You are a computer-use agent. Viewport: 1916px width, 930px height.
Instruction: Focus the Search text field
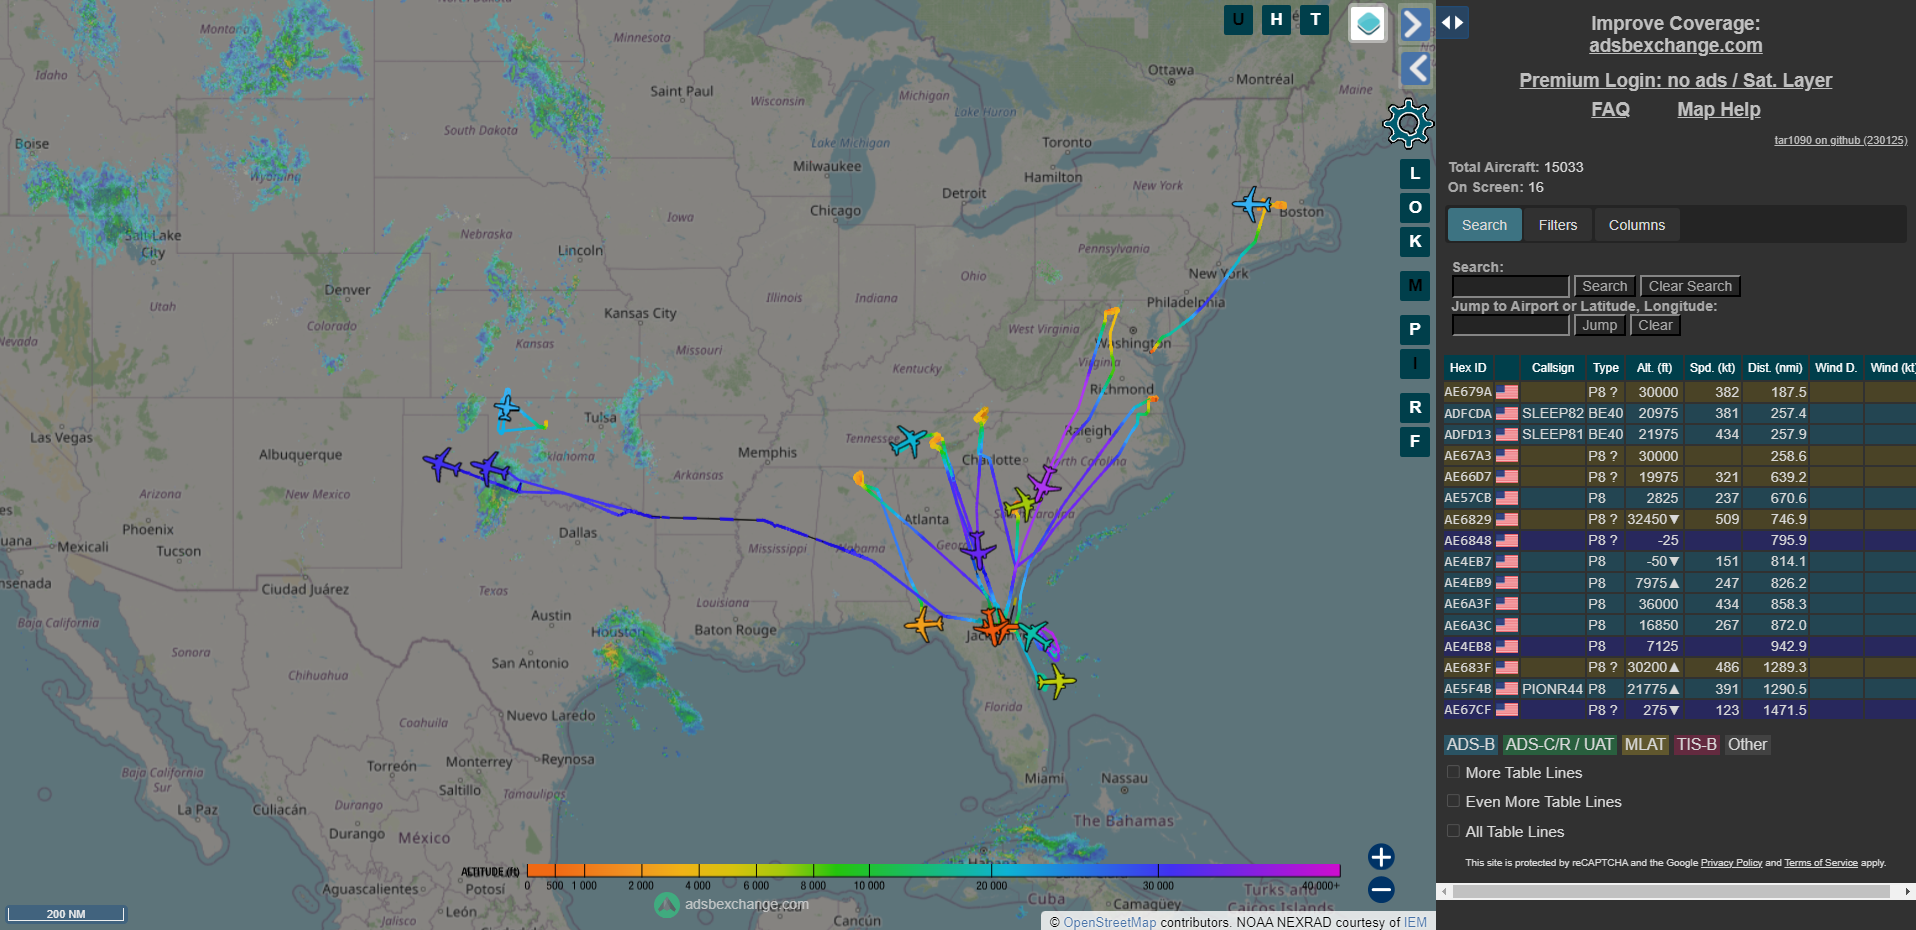pyautogui.click(x=1510, y=286)
